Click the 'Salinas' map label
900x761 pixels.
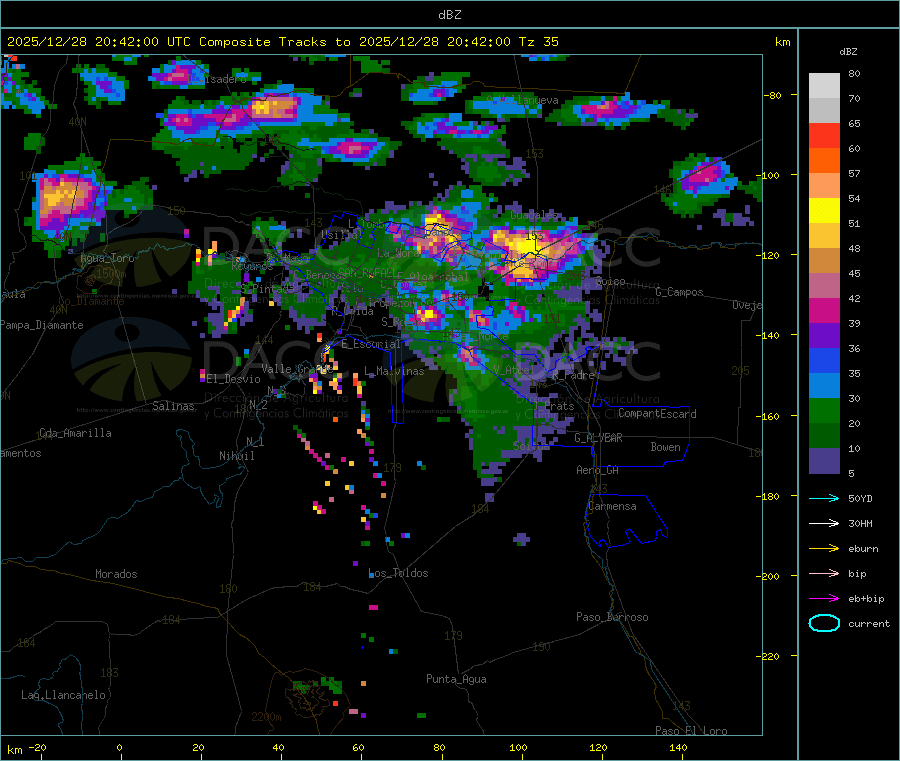(x=173, y=406)
